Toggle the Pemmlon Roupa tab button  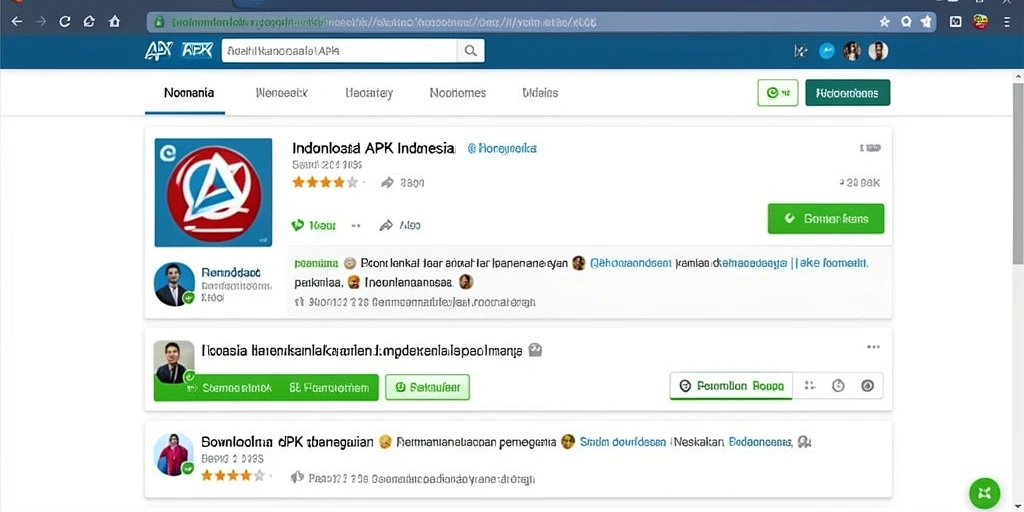pyautogui.click(x=731, y=386)
